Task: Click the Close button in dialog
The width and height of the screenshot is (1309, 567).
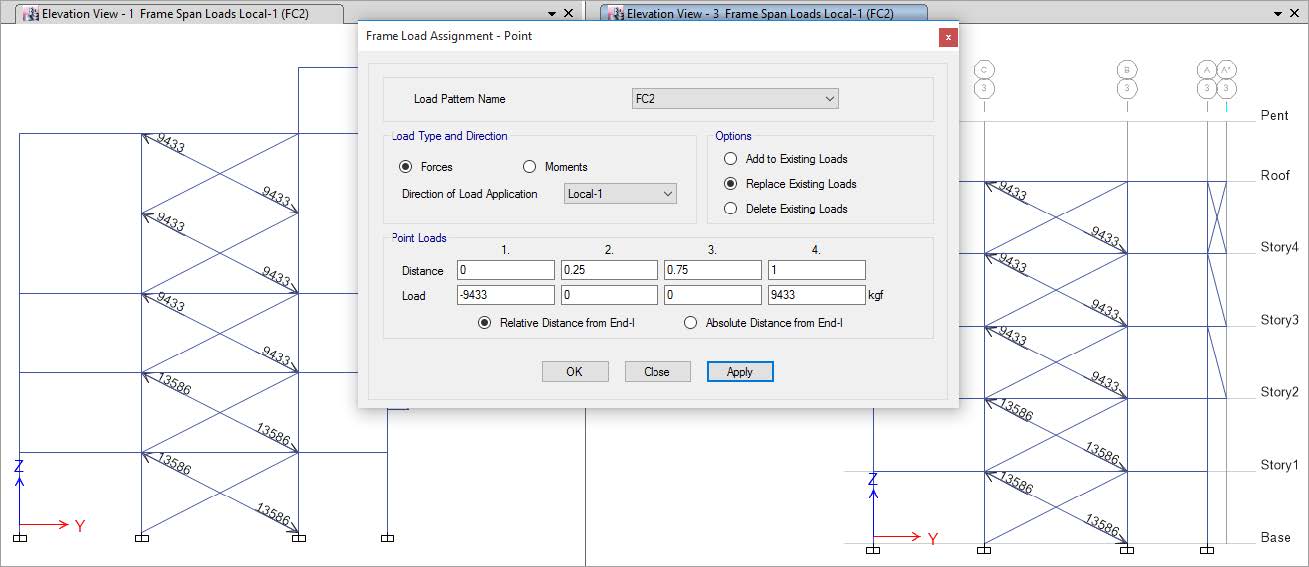Action: (x=658, y=371)
